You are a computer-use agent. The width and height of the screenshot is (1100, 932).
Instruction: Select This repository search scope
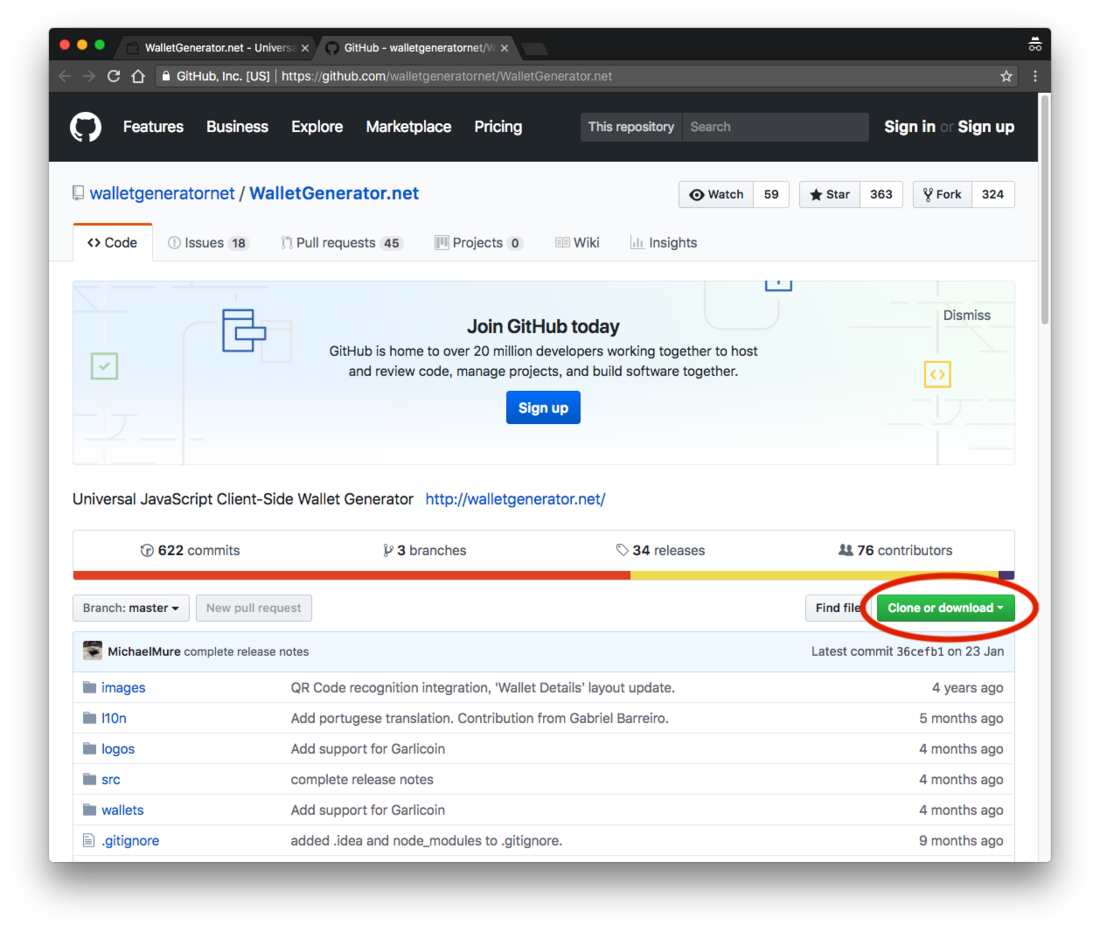tap(631, 127)
